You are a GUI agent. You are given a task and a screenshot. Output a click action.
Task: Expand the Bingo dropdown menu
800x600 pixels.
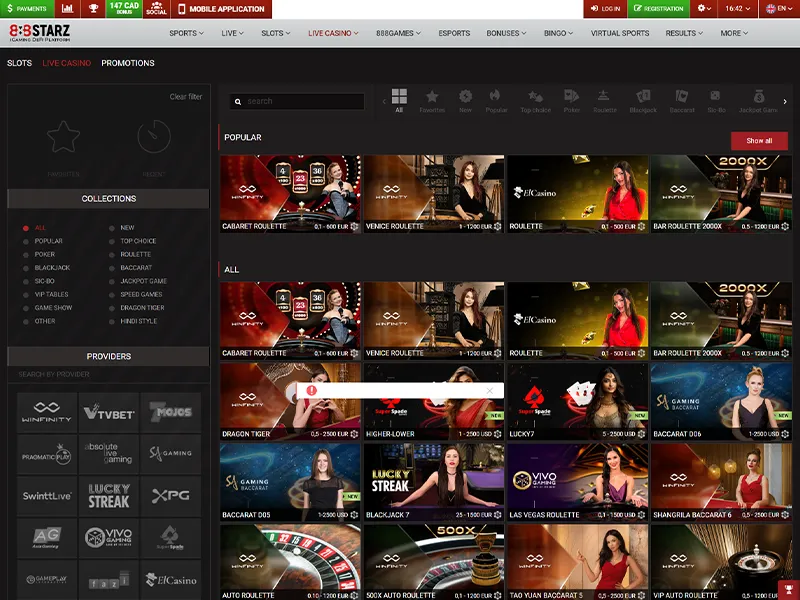558,33
